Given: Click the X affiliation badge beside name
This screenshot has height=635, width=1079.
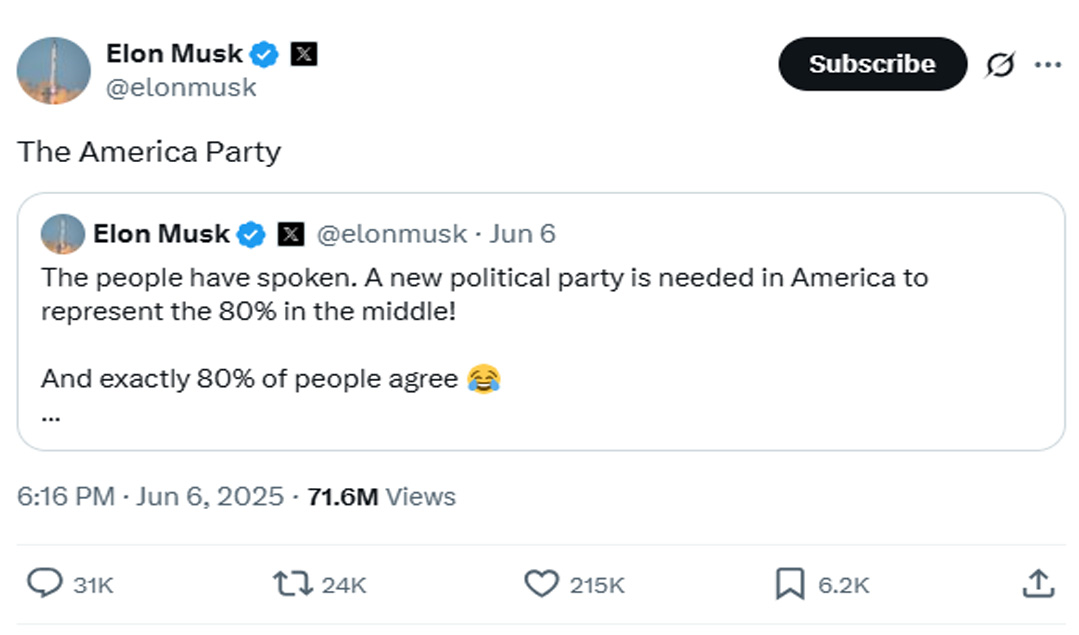Looking at the screenshot, I should [303, 54].
